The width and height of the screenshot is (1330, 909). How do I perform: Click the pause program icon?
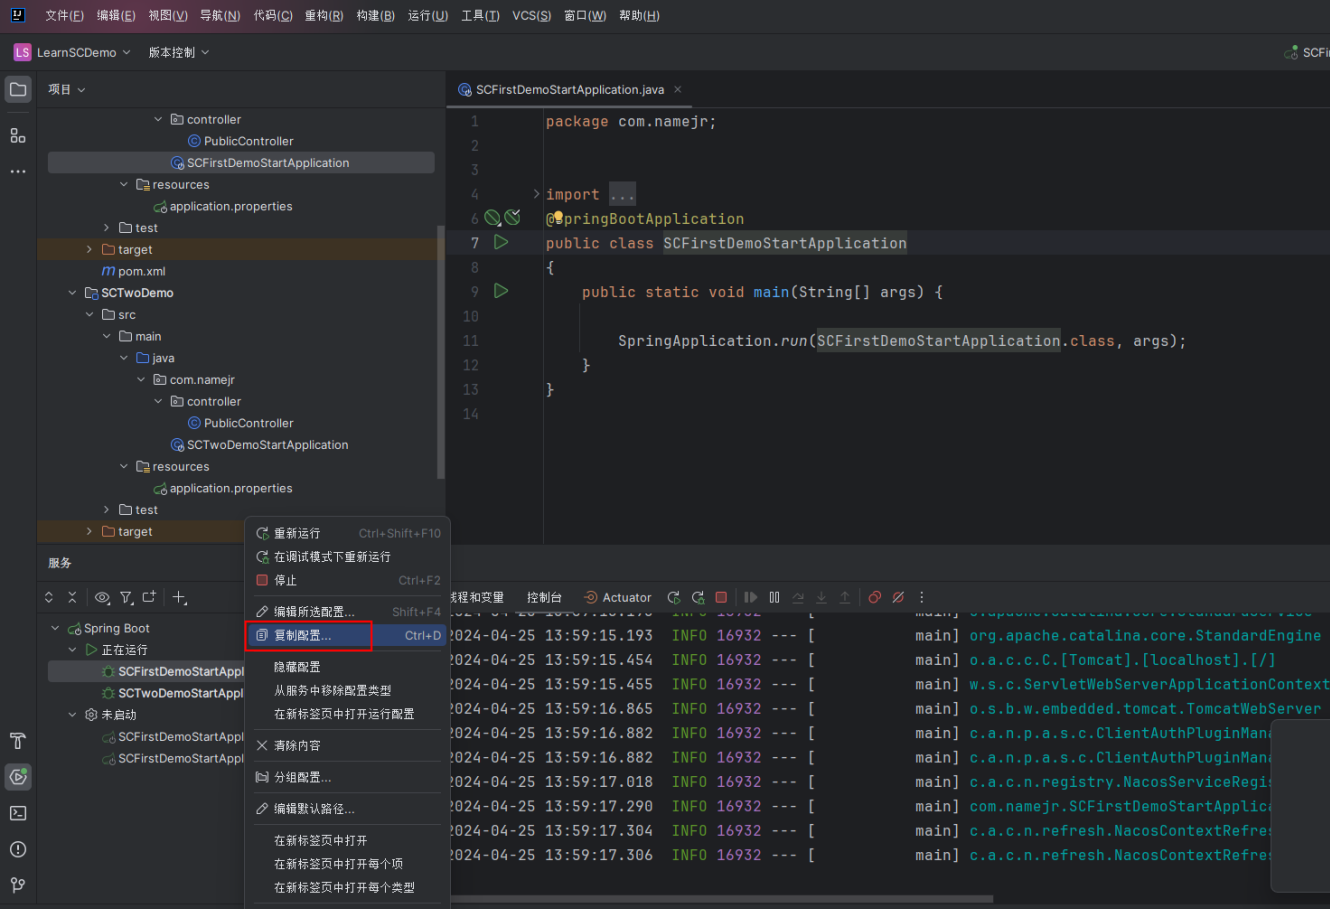774,597
